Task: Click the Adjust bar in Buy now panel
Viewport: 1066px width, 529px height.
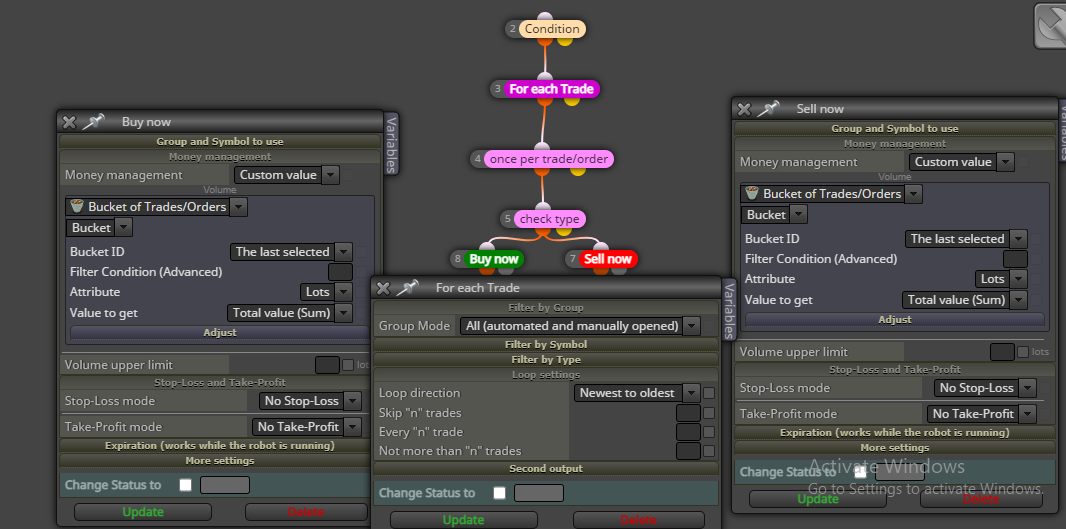Action: pyautogui.click(x=220, y=333)
